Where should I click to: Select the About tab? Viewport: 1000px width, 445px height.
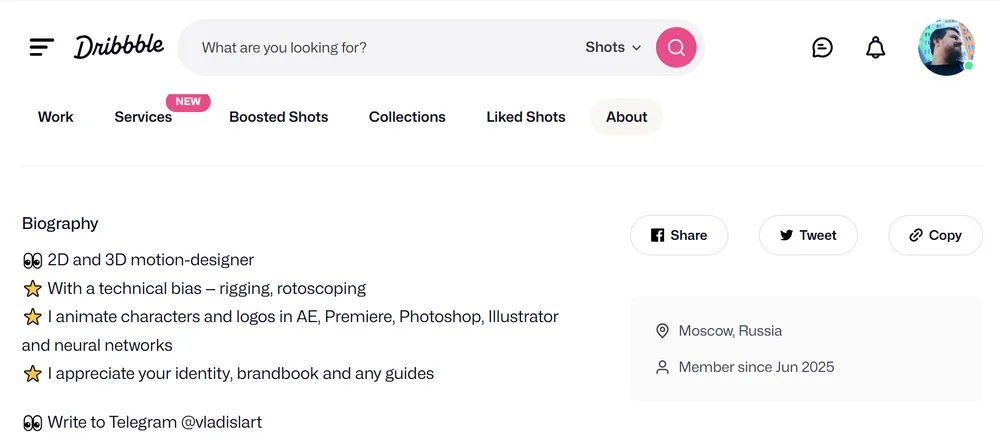click(627, 117)
